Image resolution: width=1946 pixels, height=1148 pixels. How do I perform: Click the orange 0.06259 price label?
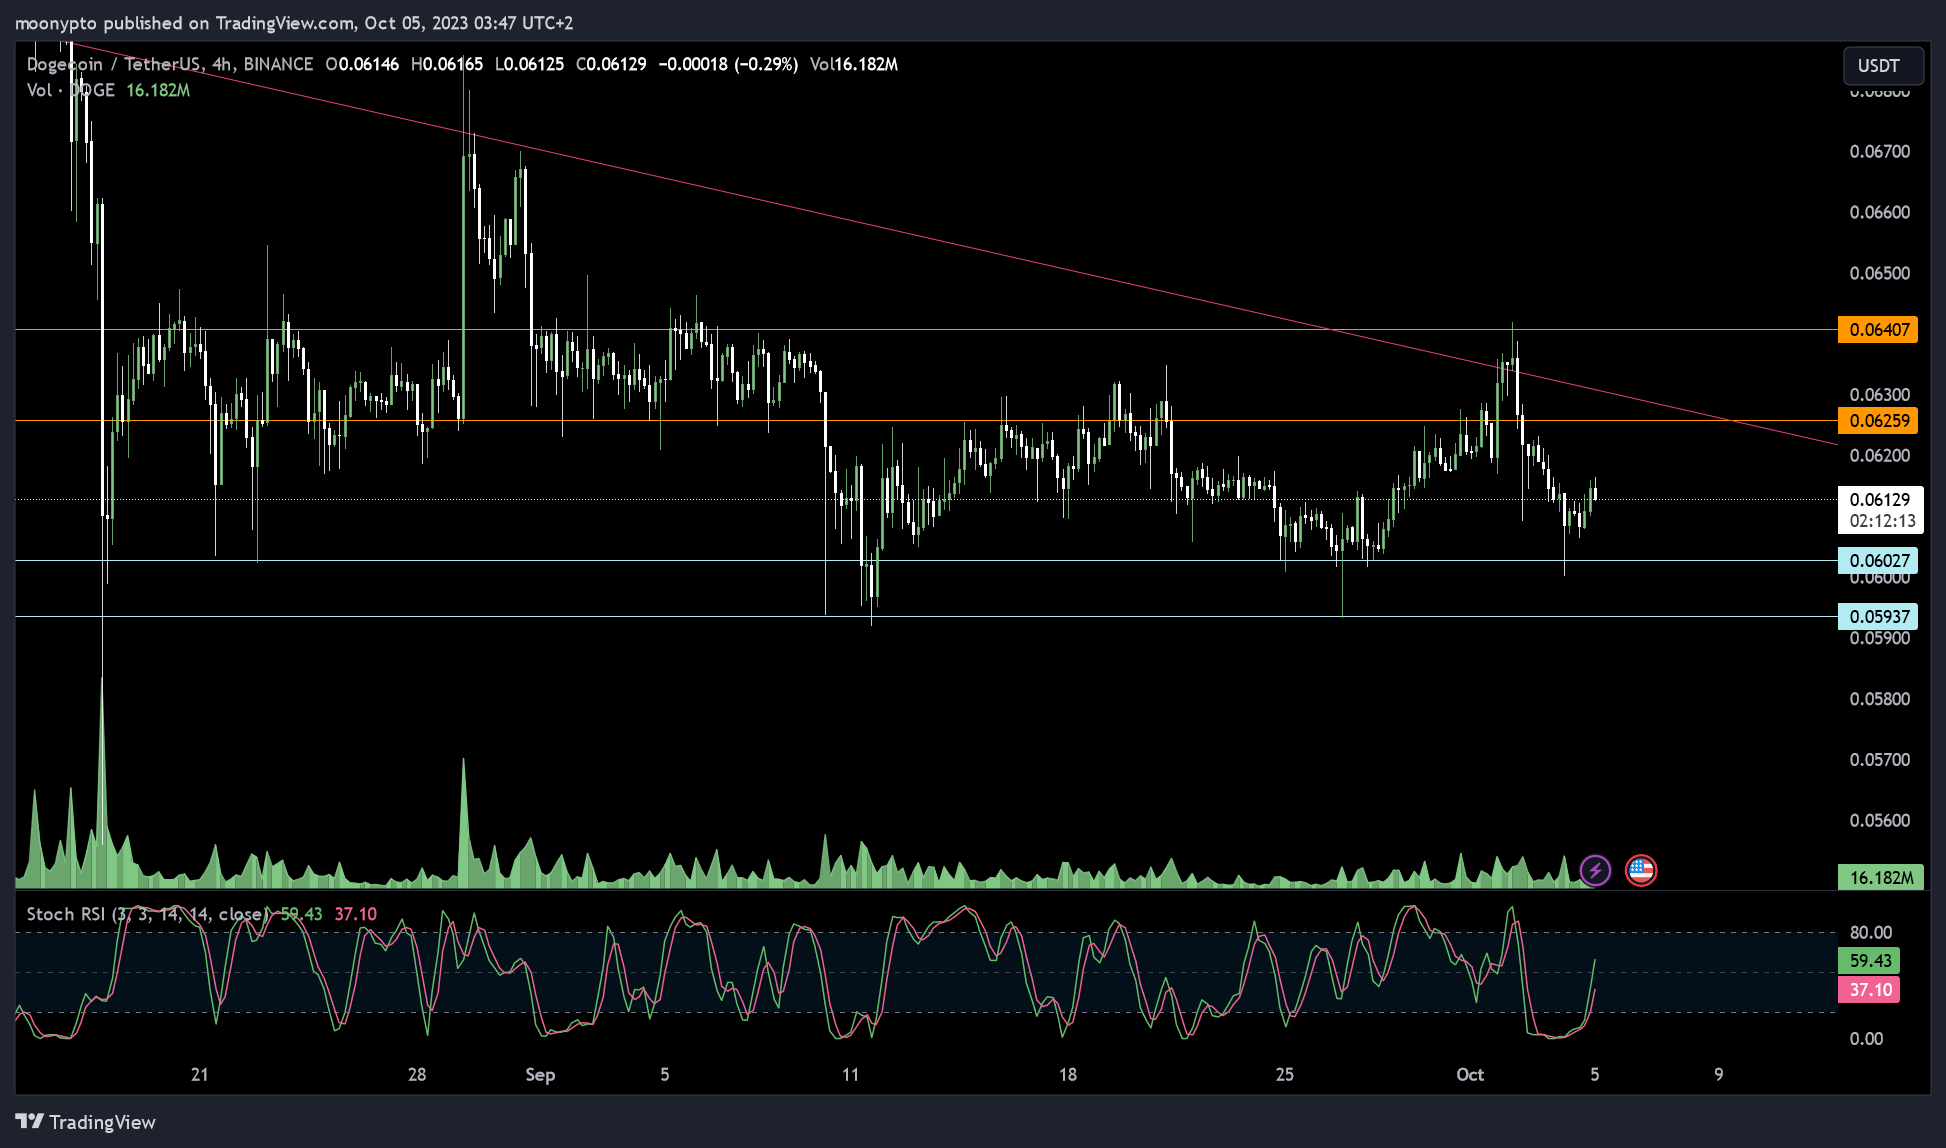point(1878,421)
